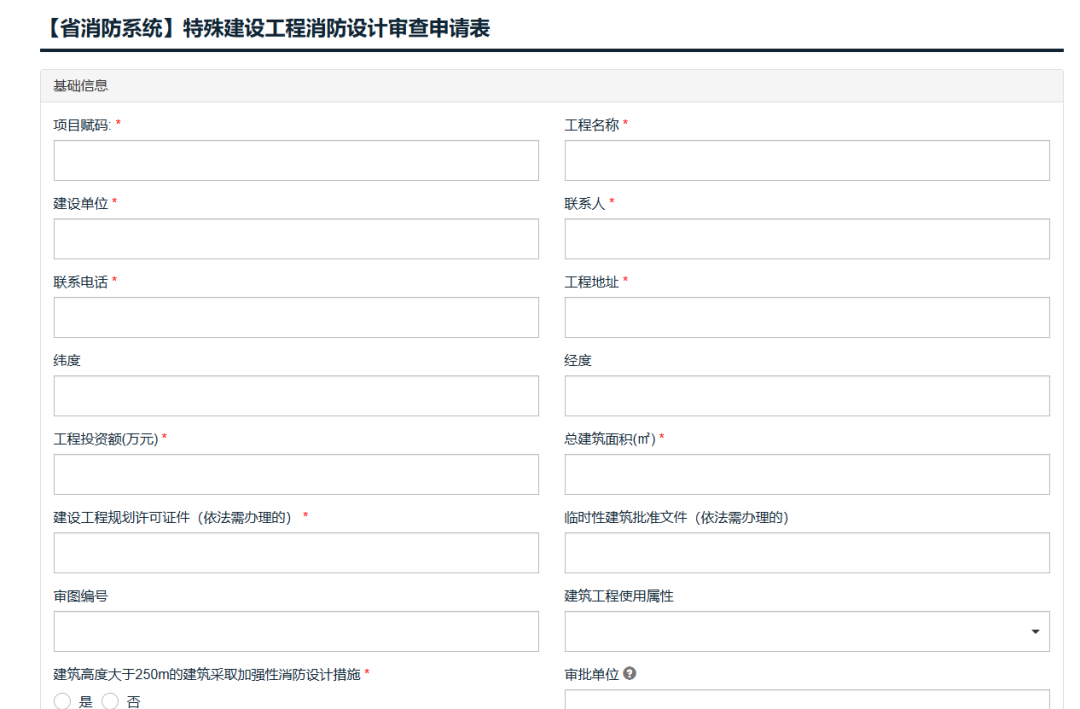This screenshot has height=709, width=1080.
Task: Click the 基础信息 section header
Action: 70,86
